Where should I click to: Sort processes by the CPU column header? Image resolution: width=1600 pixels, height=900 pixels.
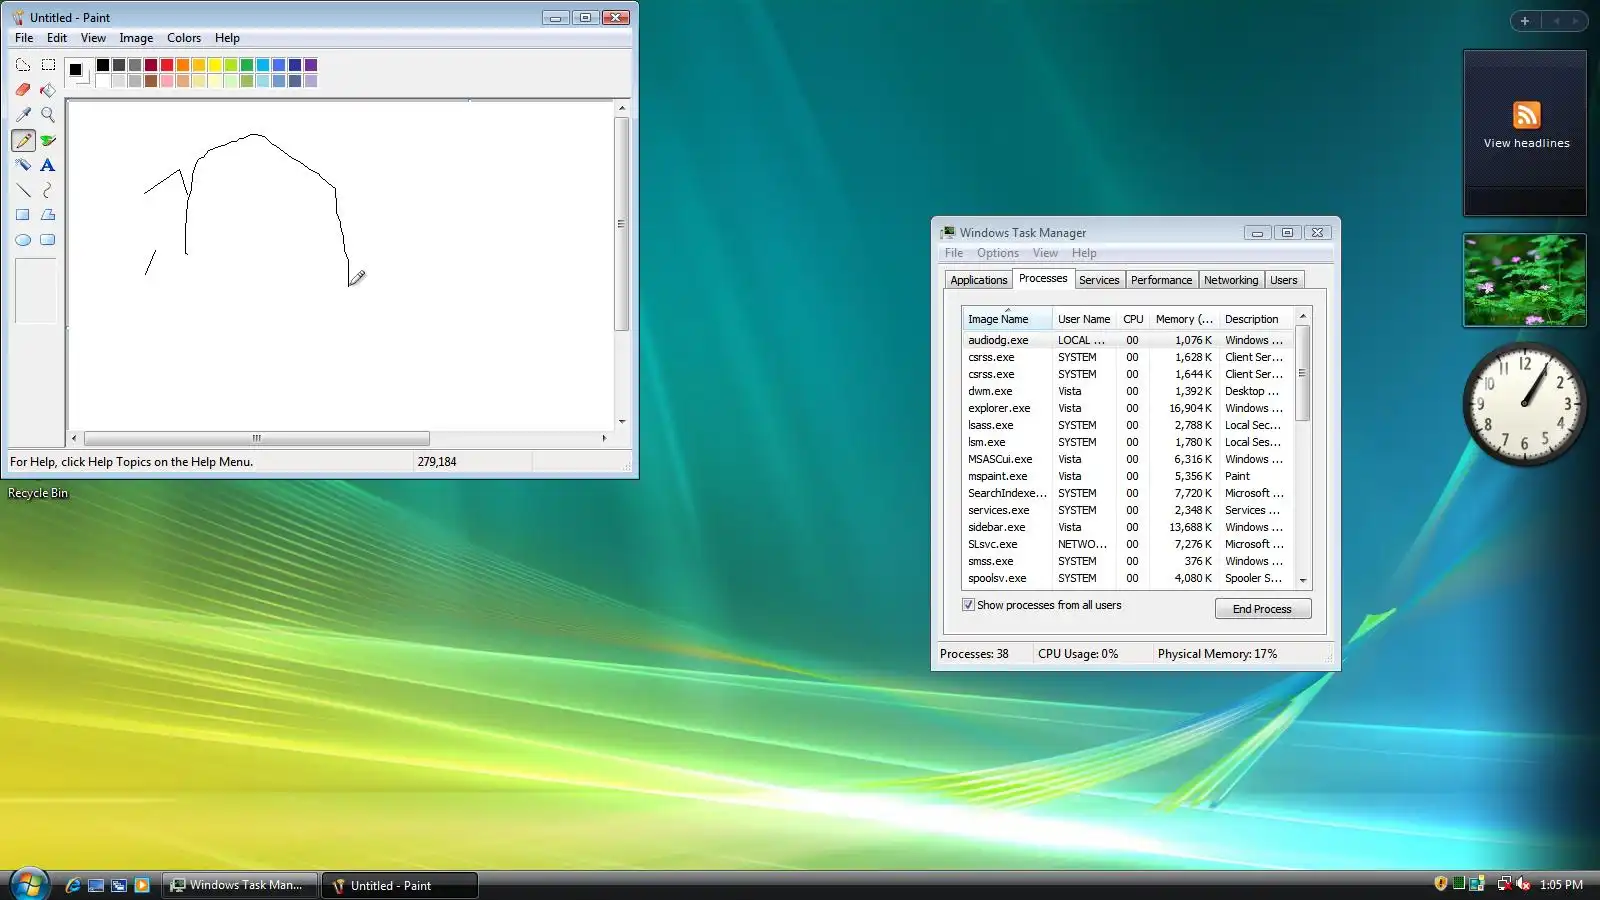1133,319
